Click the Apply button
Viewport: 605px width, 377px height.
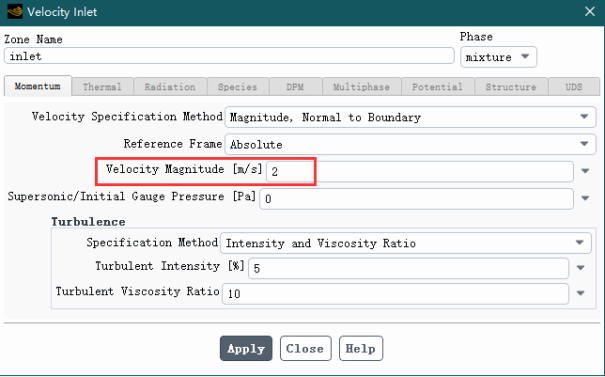246,348
